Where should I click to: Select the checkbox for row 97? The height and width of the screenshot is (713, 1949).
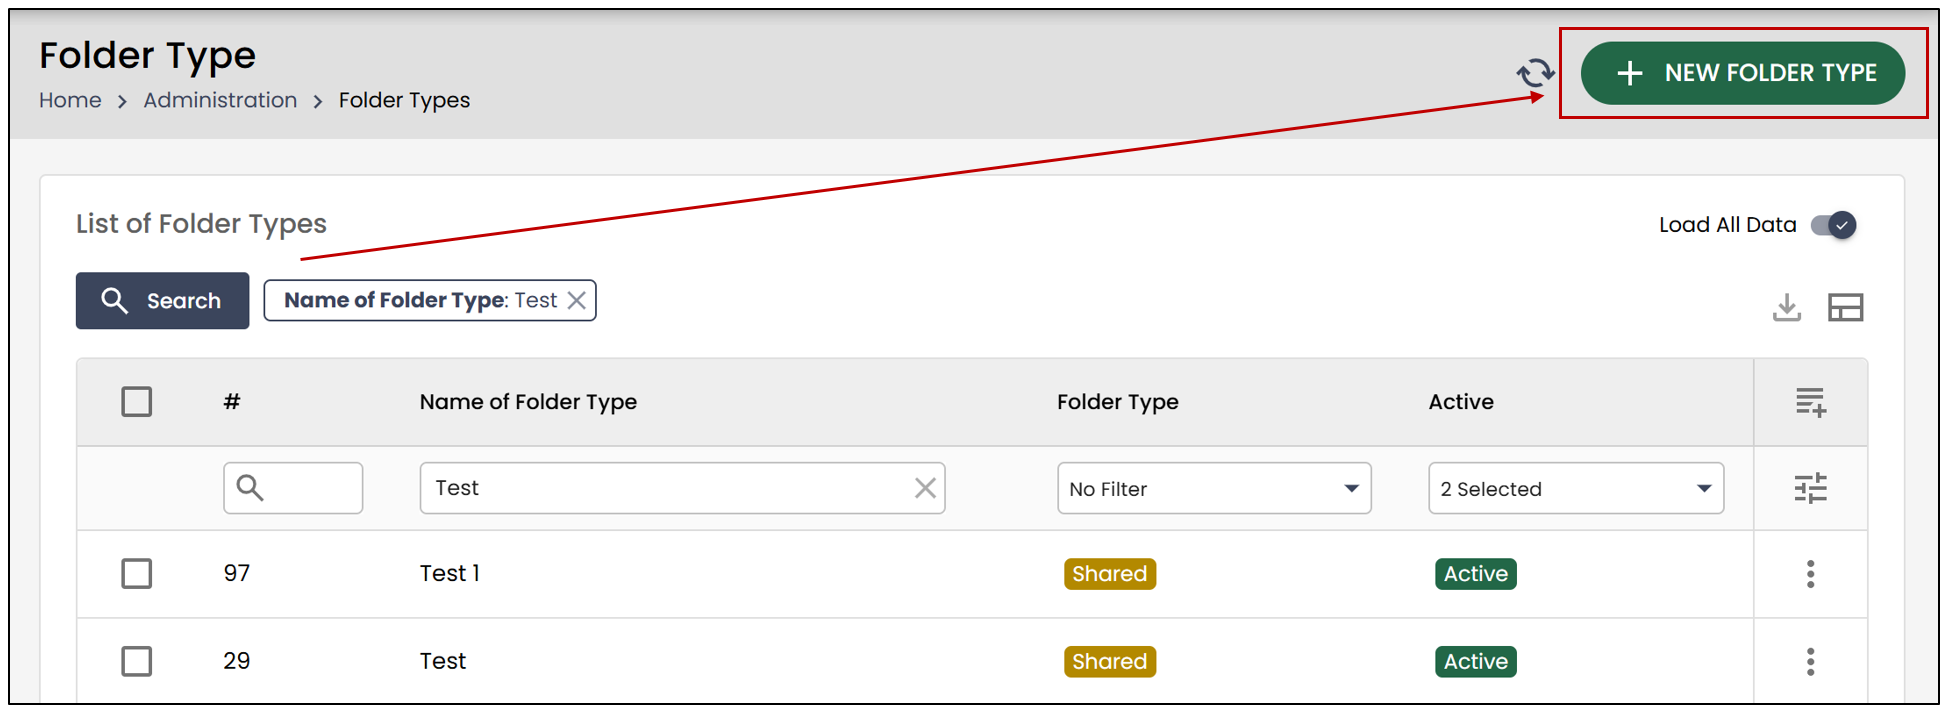click(137, 574)
